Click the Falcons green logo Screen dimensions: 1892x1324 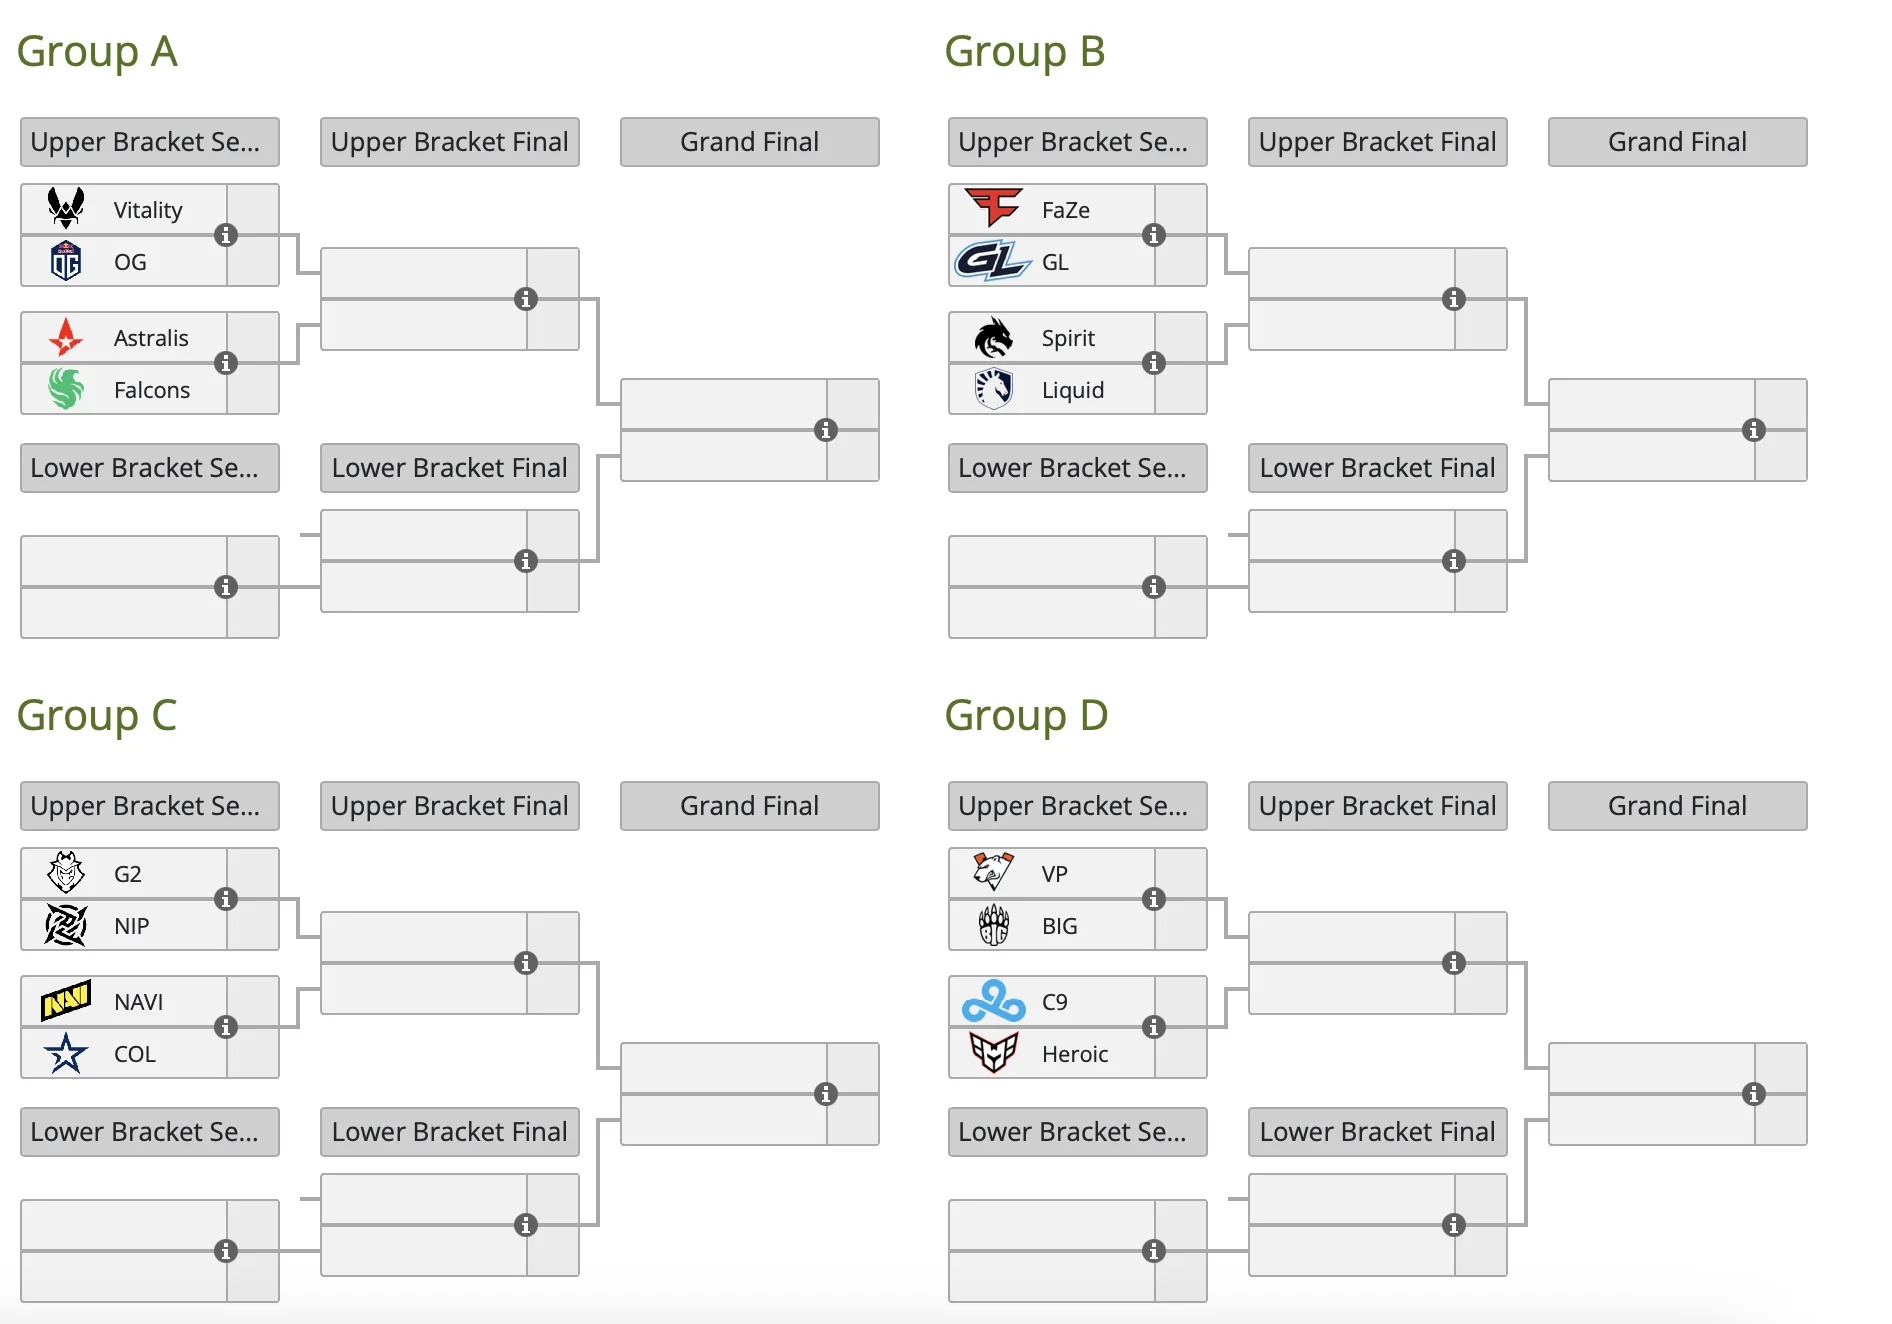pyautogui.click(x=66, y=389)
